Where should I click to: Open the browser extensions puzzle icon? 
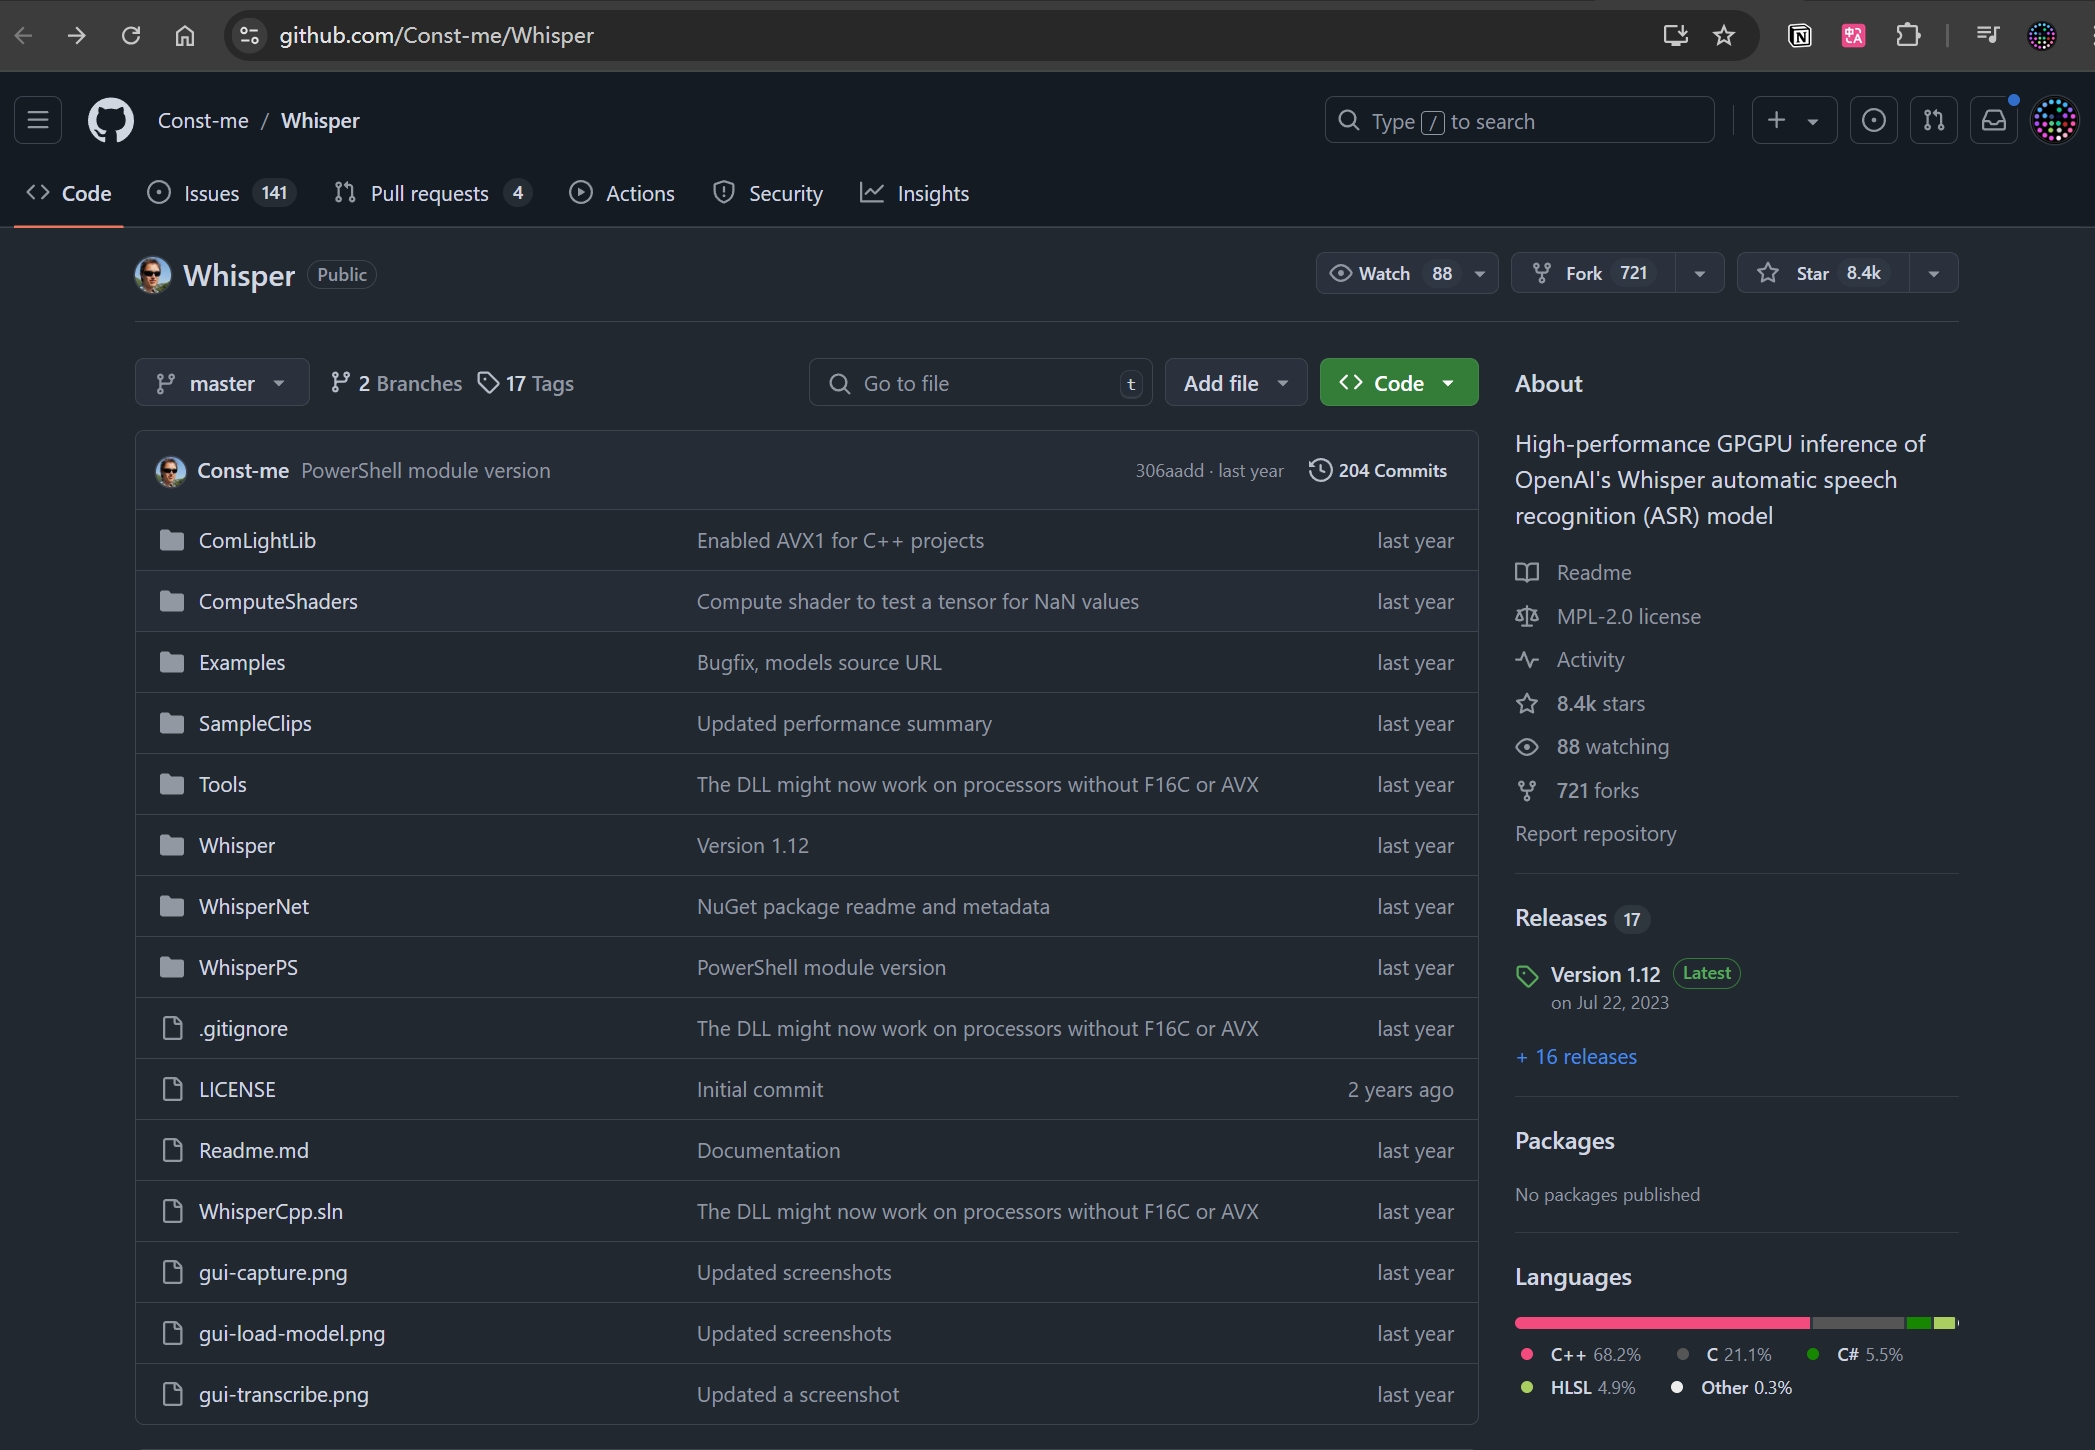1908,36
